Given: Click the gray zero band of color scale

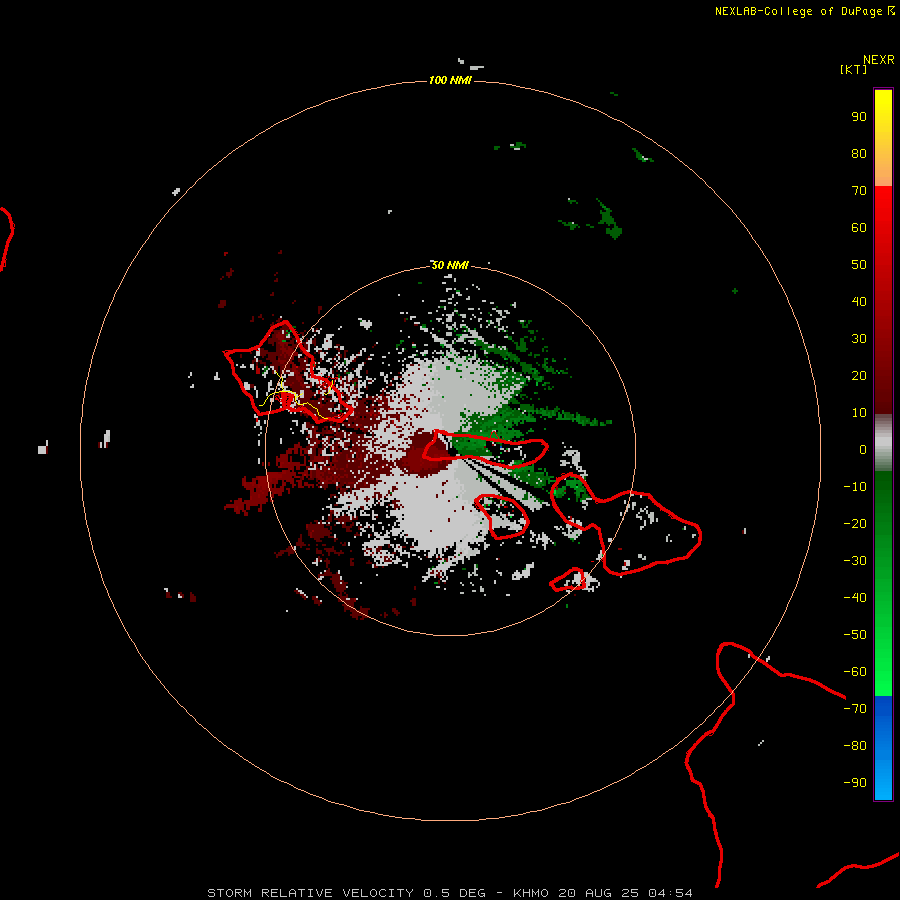Looking at the screenshot, I should tap(883, 443).
